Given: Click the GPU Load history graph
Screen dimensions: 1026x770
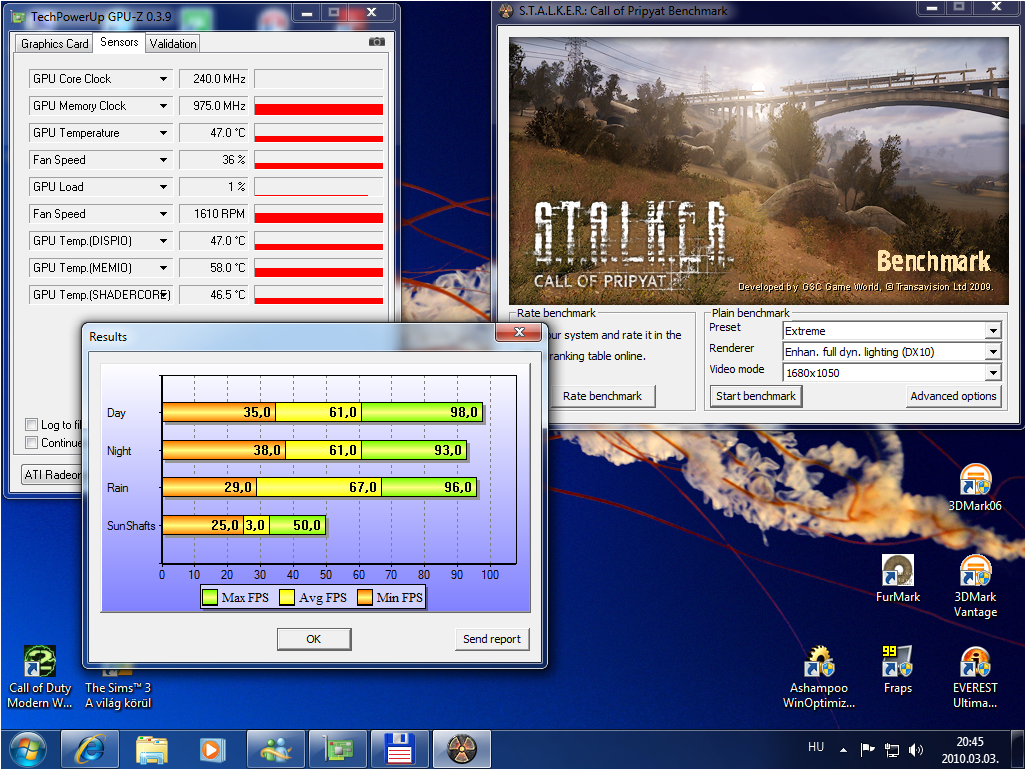Looking at the screenshot, I should click(x=319, y=186).
